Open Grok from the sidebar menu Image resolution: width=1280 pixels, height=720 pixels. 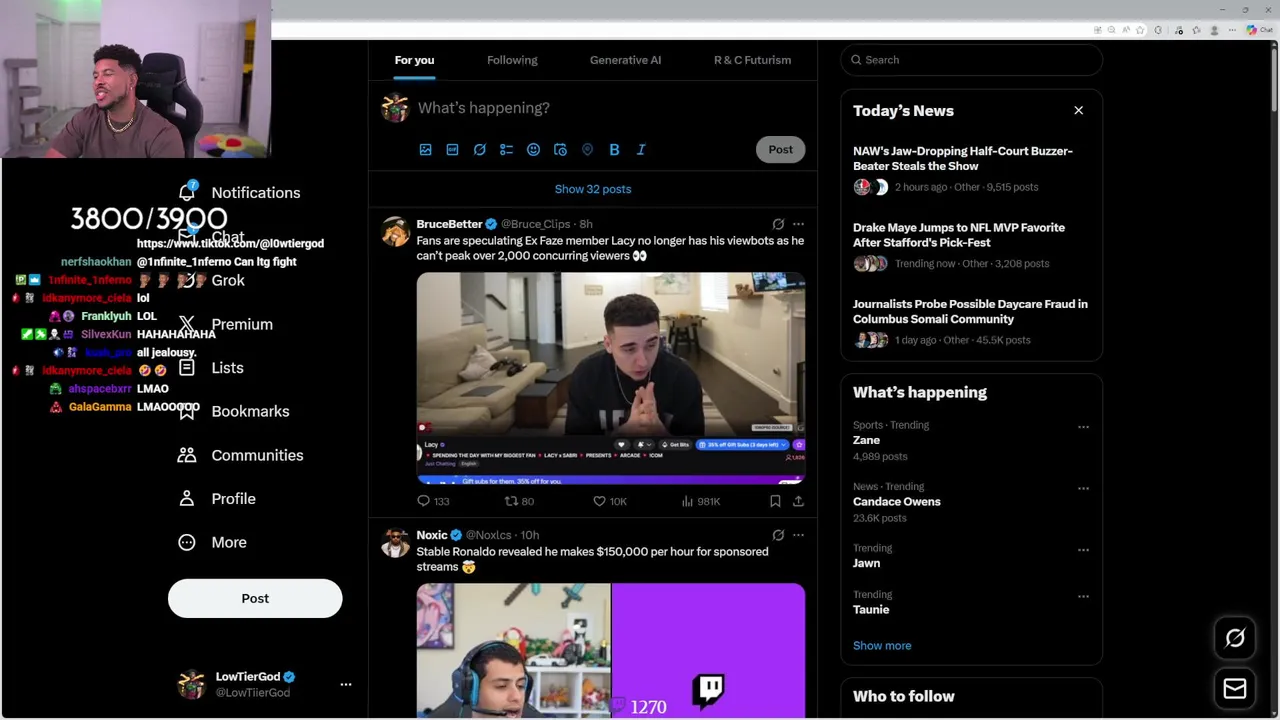(x=211, y=281)
